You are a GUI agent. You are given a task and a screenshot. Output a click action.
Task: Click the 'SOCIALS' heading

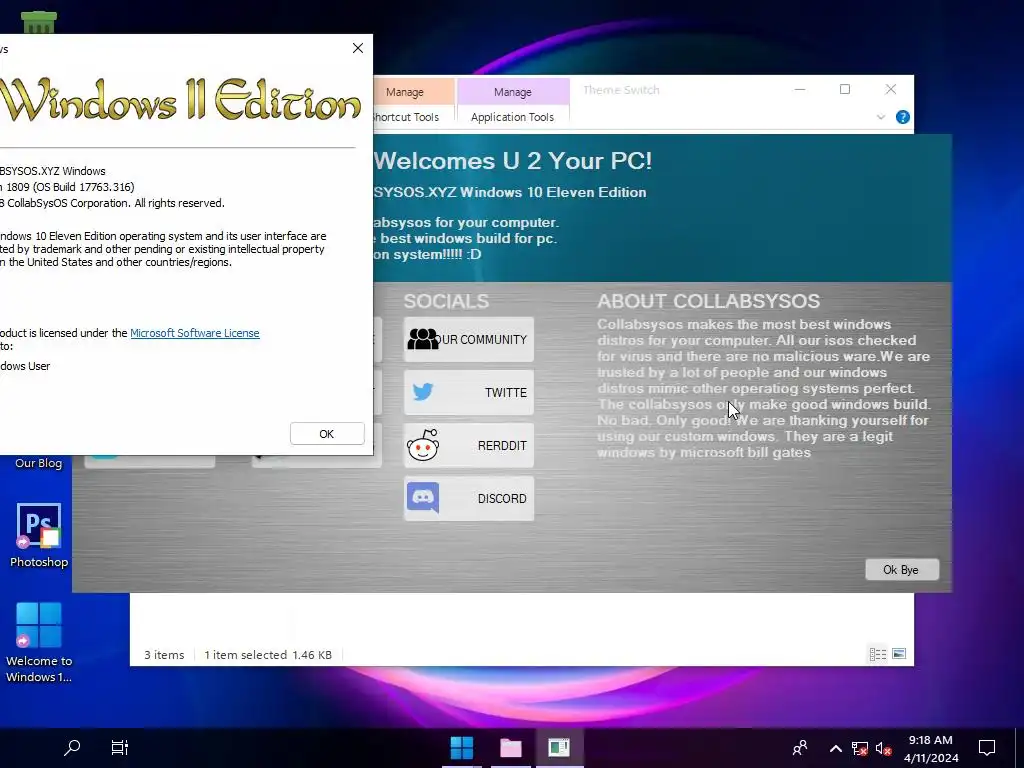pyautogui.click(x=446, y=301)
